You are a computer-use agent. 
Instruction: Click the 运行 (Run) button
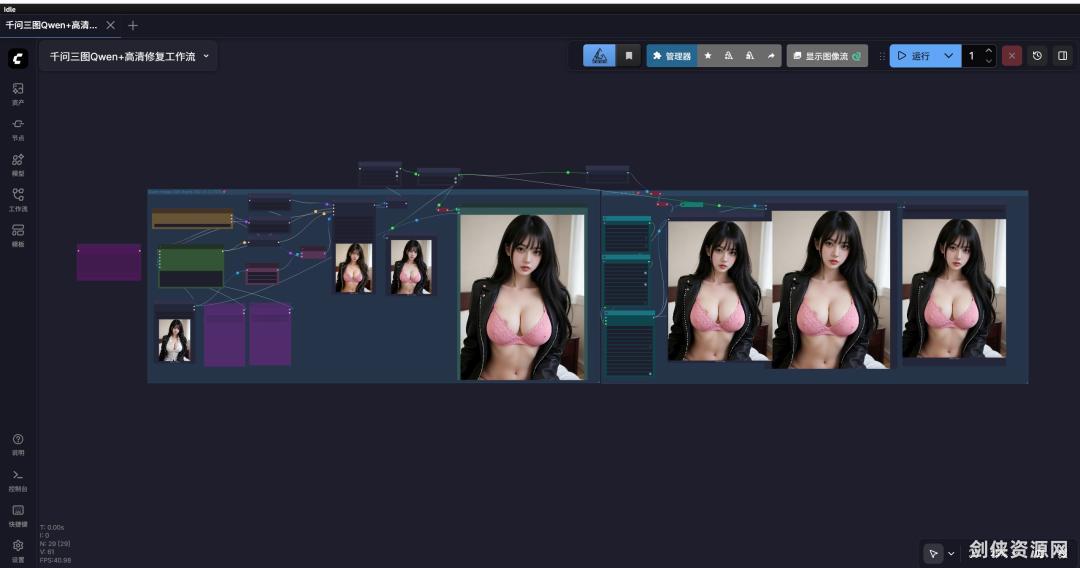point(913,56)
